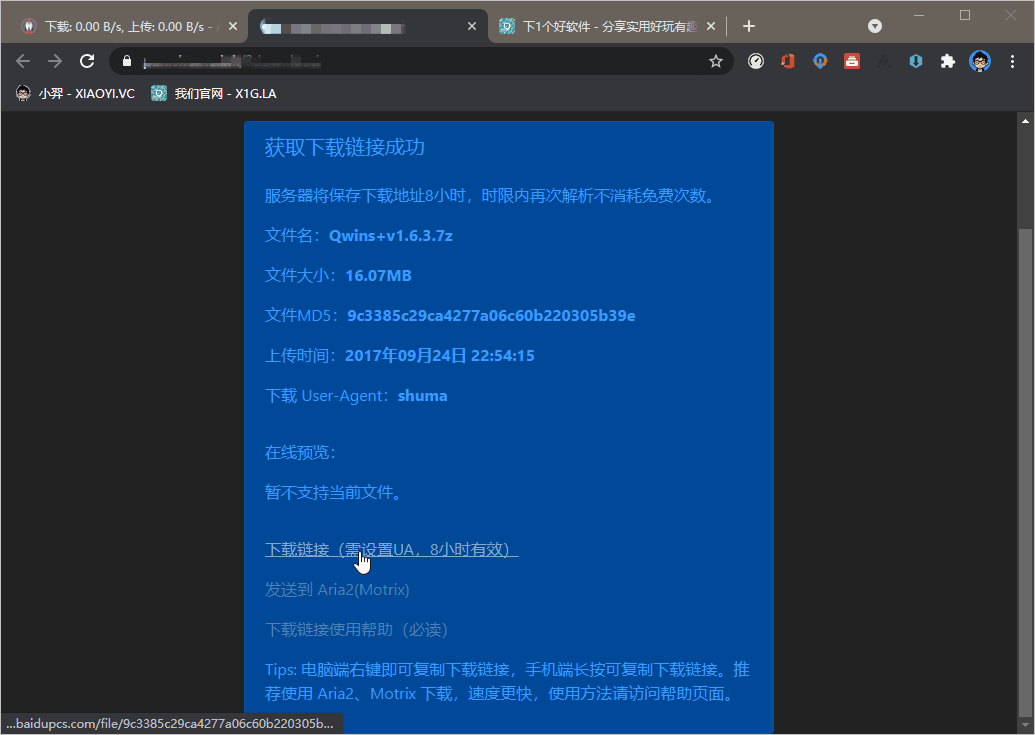Viewport: 1035px width, 735px height.
Task: Click the file name Qwins+v1.6.3.7z
Action: [391, 236]
